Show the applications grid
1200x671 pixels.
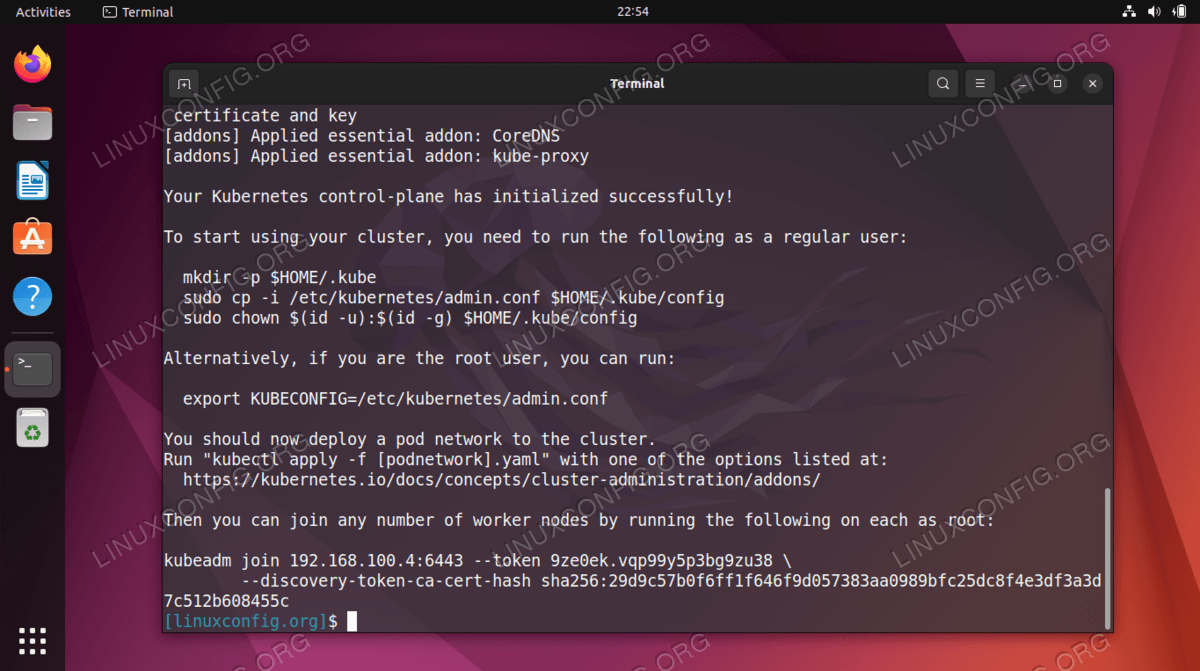[x=32, y=640]
